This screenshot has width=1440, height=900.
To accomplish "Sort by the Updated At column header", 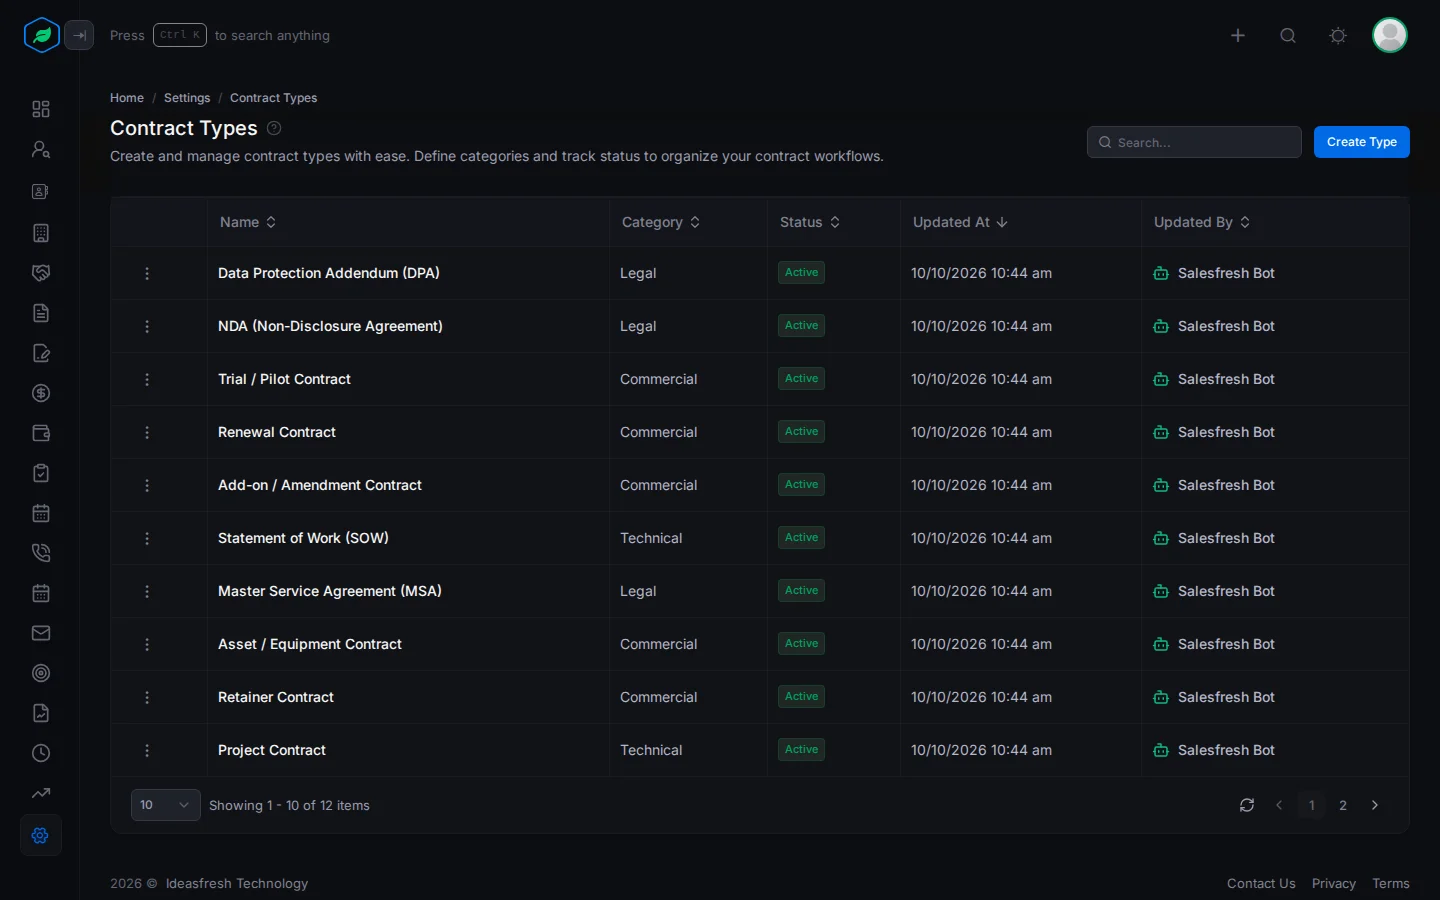I will pos(960,222).
